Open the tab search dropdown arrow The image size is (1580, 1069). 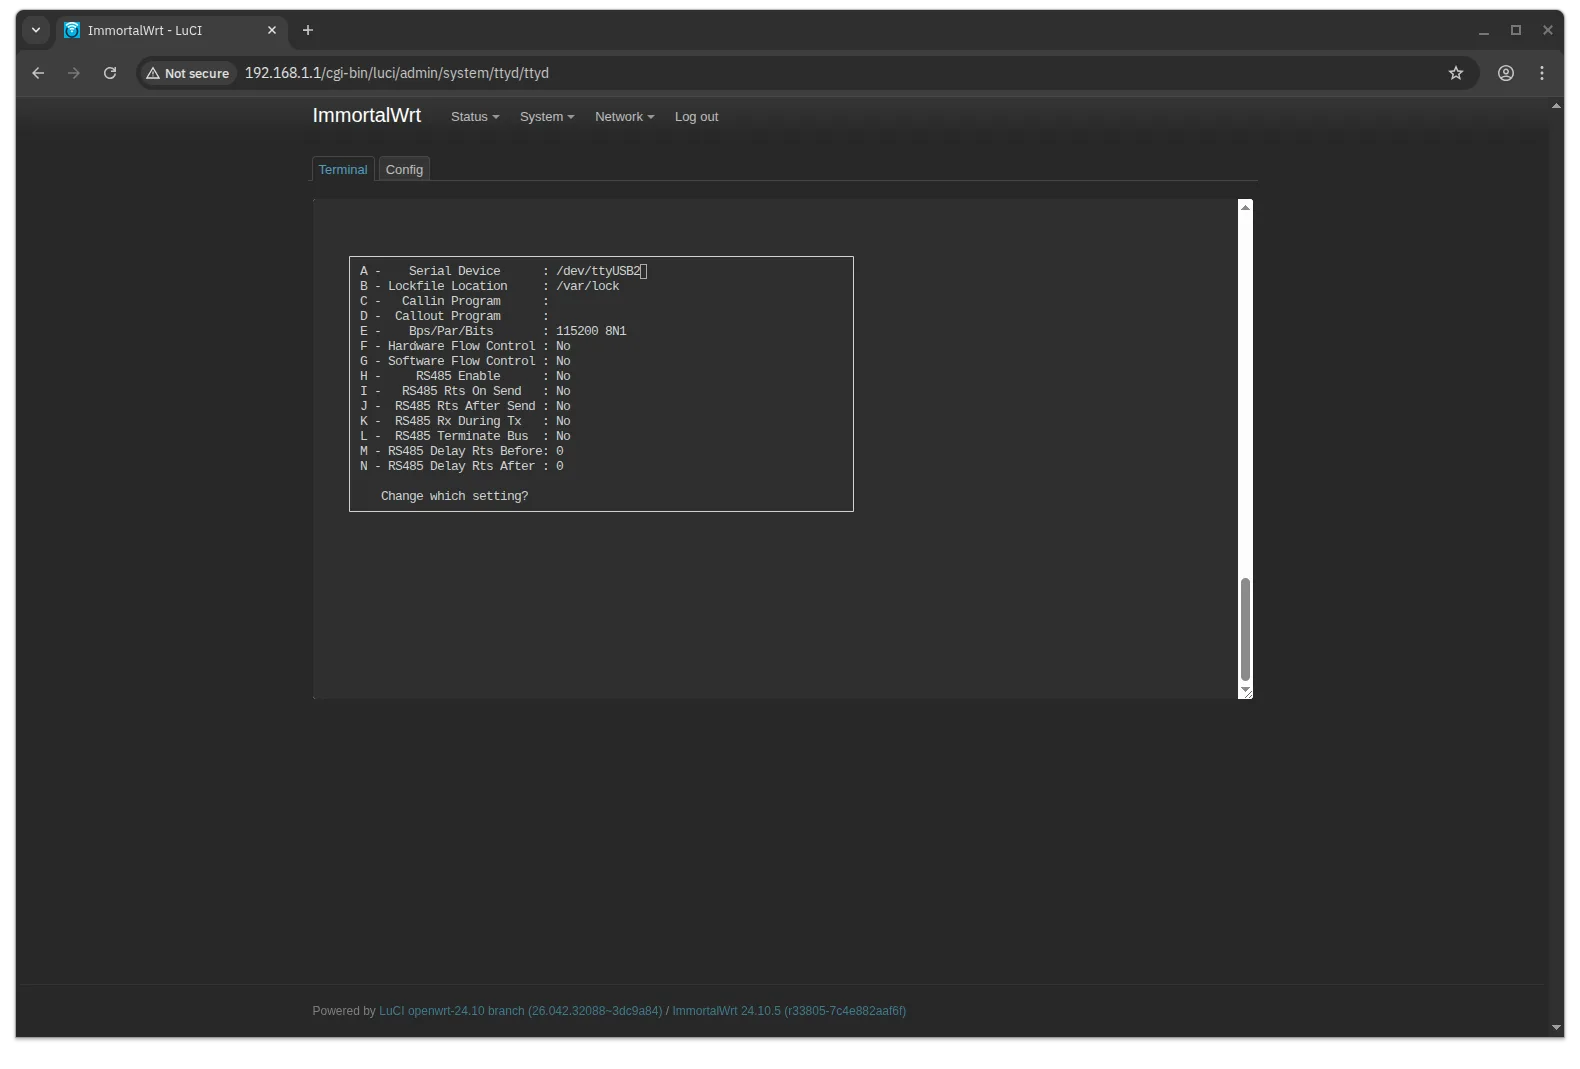[x=36, y=30]
